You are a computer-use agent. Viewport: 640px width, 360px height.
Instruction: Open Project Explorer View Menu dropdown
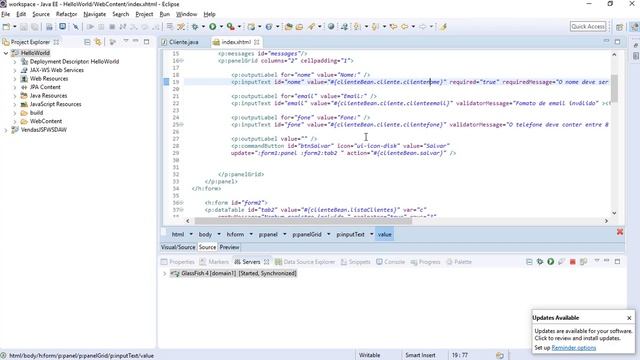click(126, 42)
